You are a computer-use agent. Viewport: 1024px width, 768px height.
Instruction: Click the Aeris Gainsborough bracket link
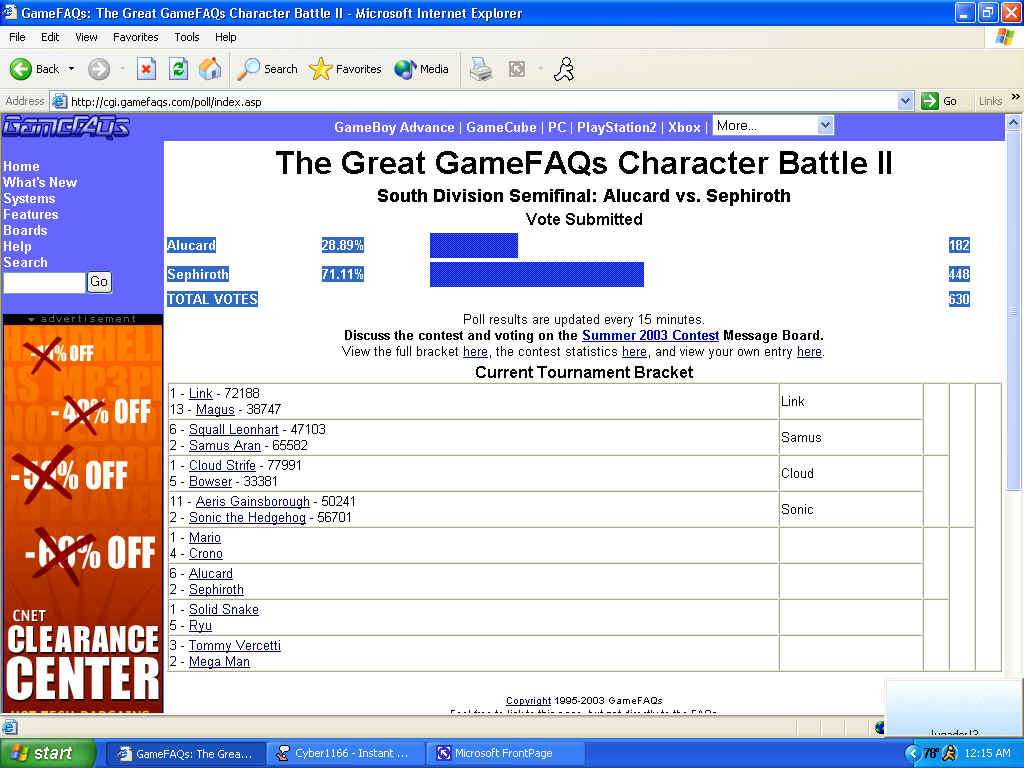(253, 501)
